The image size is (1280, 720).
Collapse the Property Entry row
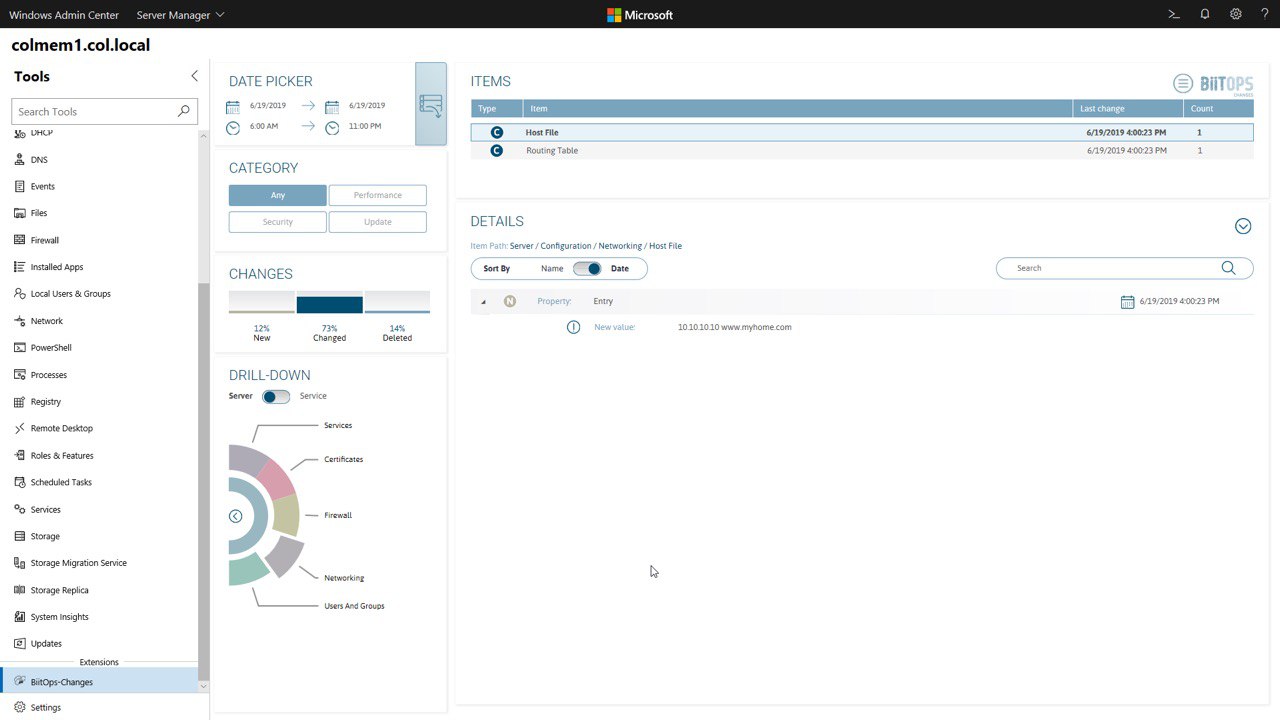point(484,301)
